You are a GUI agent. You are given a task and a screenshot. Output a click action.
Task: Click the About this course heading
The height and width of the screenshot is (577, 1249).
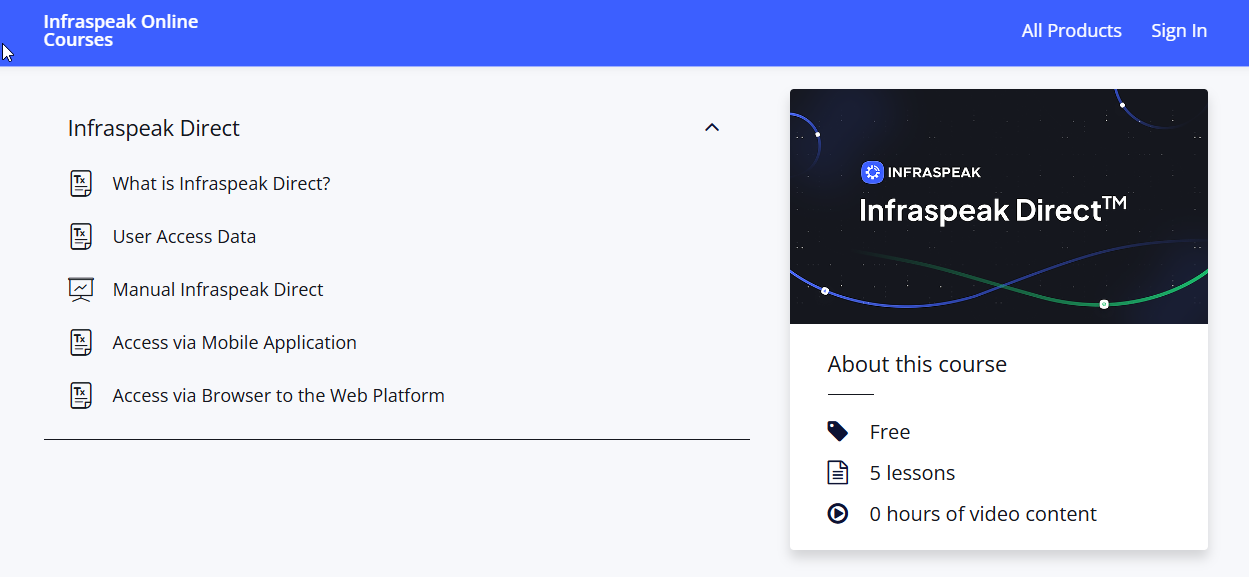(x=917, y=364)
